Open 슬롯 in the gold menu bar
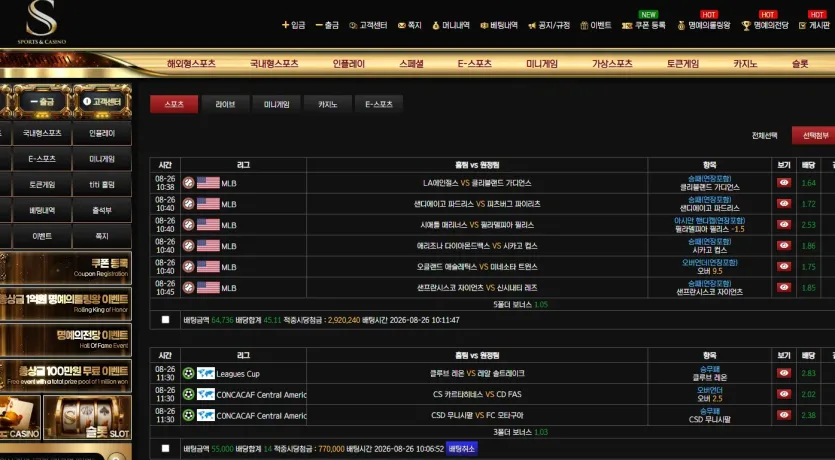Viewport: 835px width, 460px height. [x=800, y=64]
